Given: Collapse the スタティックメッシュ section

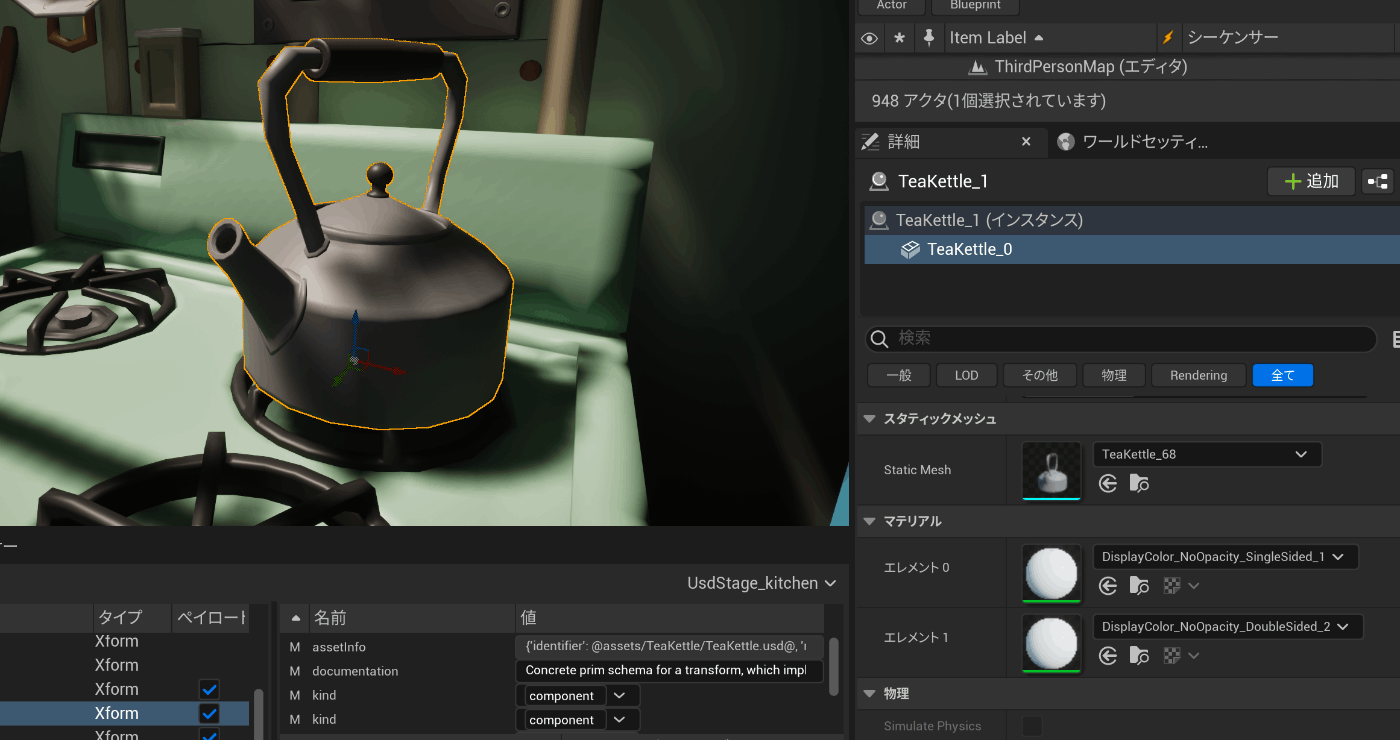Looking at the screenshot, I should [x=870, y=419].
